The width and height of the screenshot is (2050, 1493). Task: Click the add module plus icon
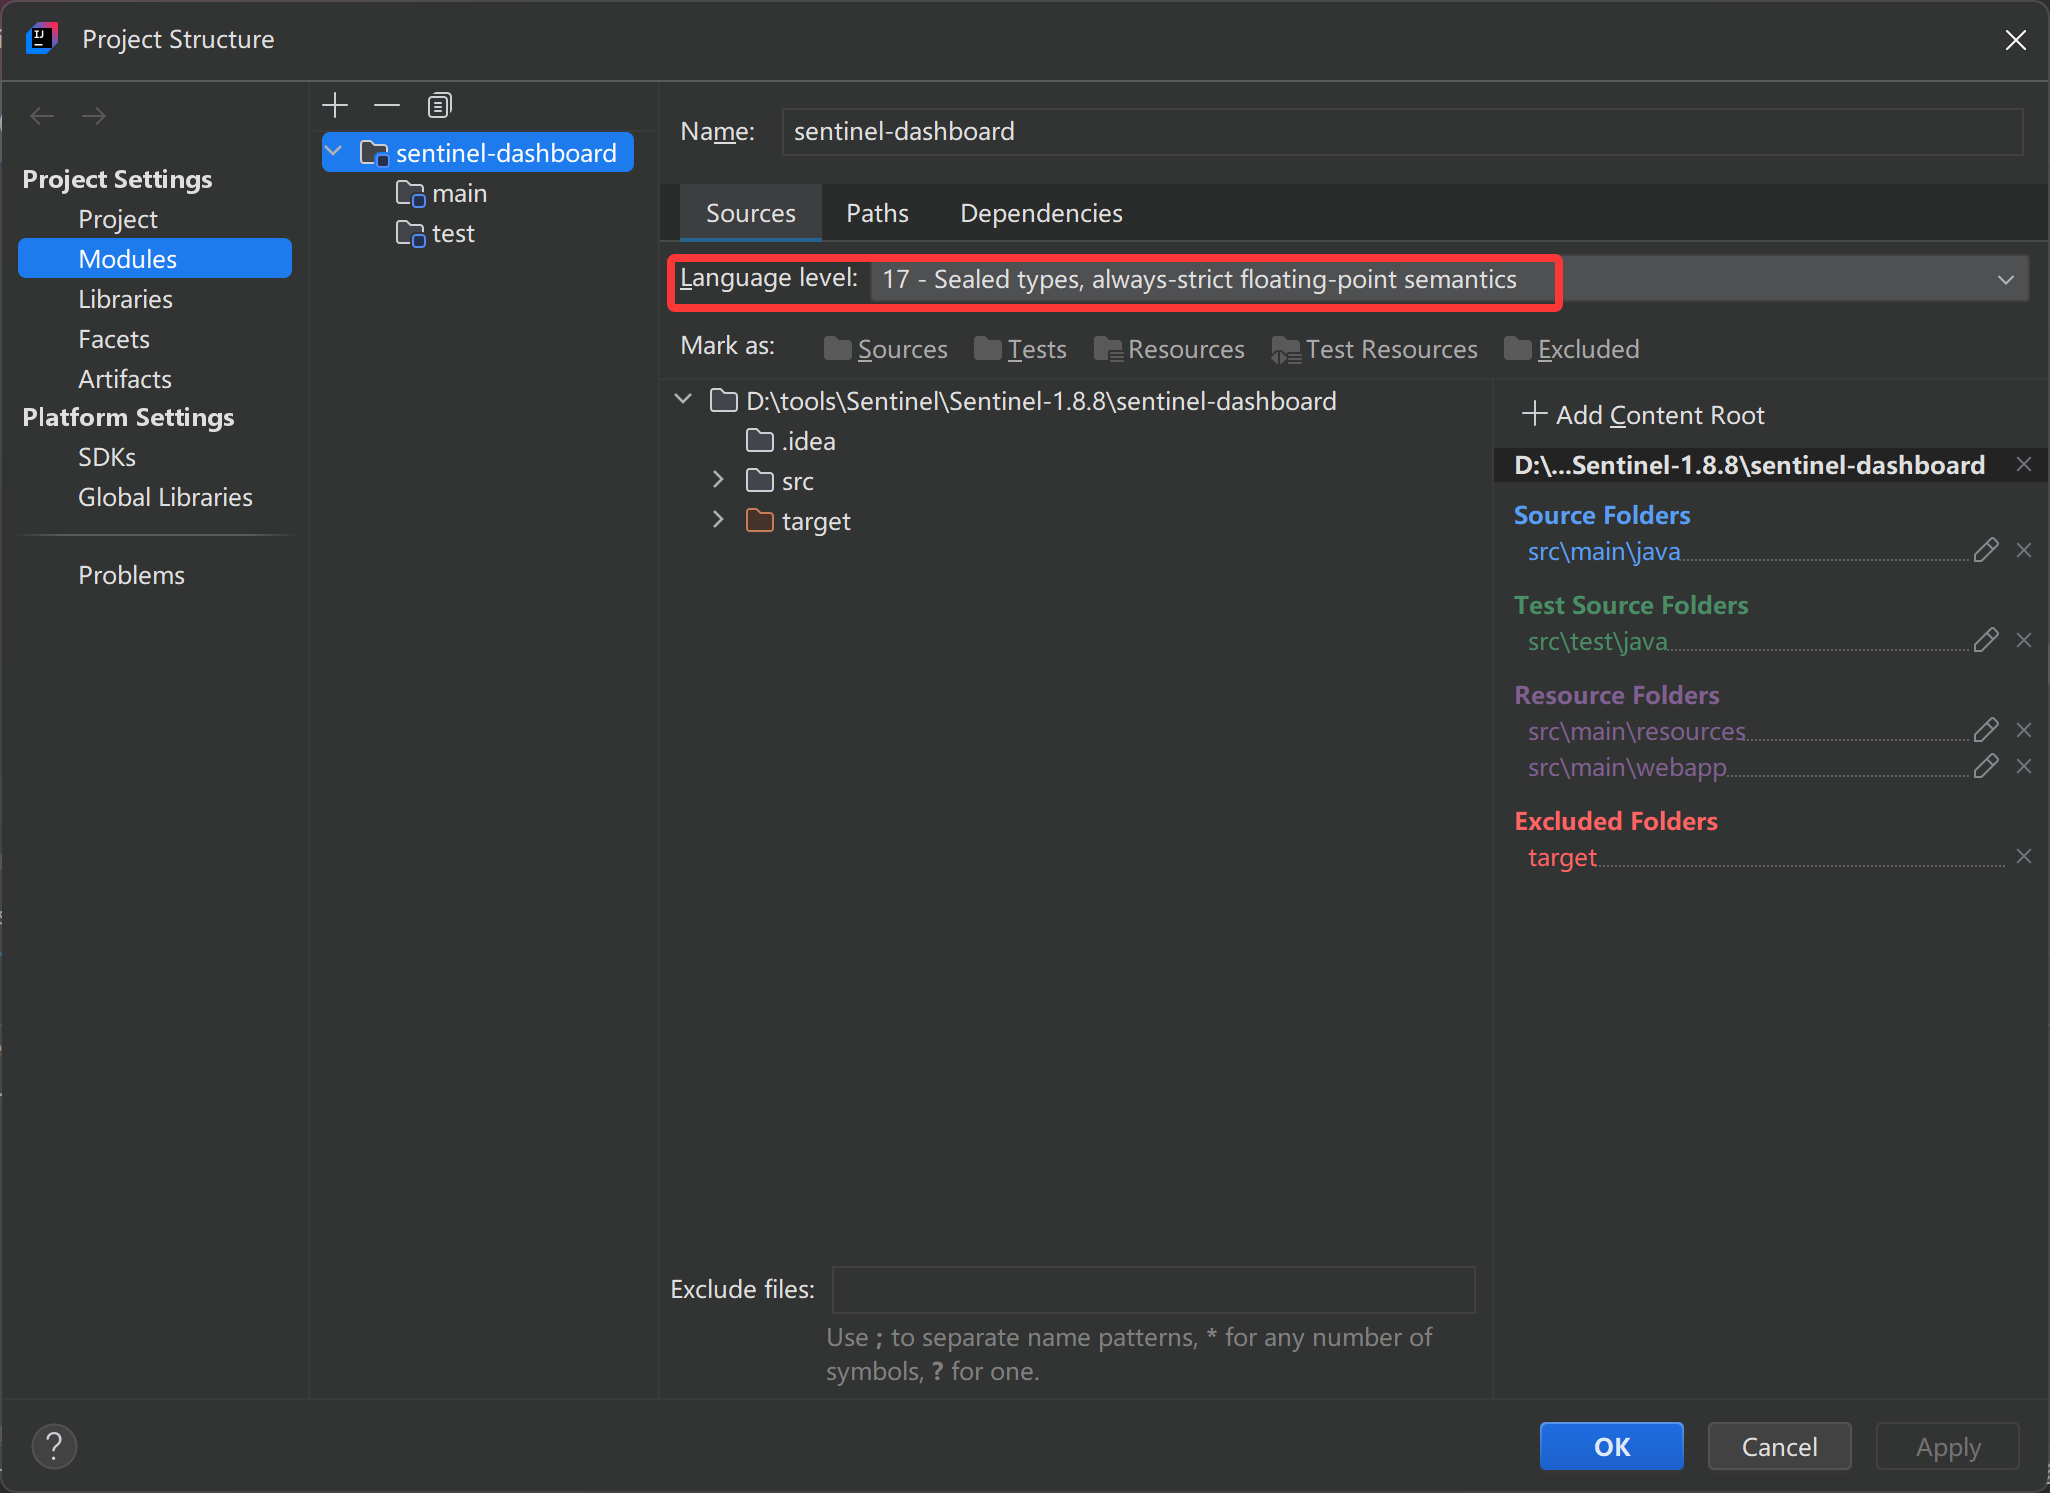pyautogui.click(x=335, y=105)
